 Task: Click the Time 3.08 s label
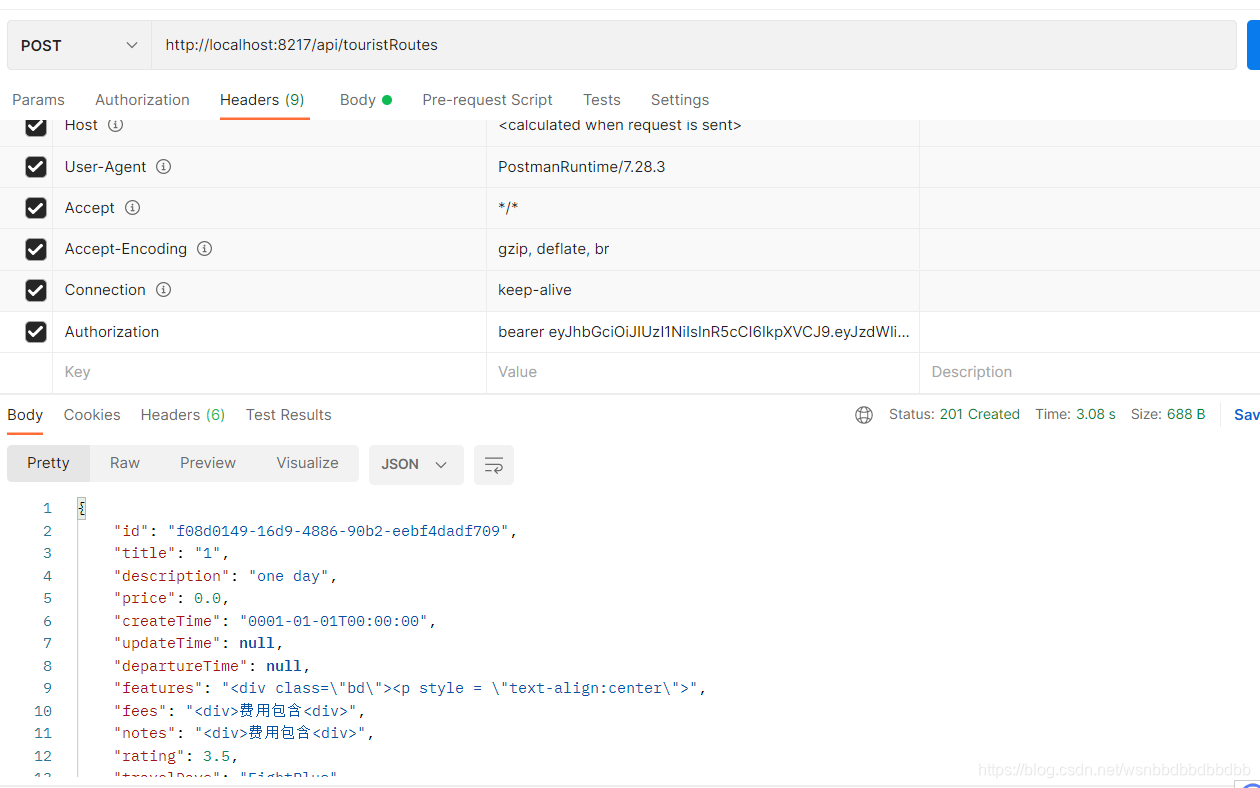tap(1075, 414)
